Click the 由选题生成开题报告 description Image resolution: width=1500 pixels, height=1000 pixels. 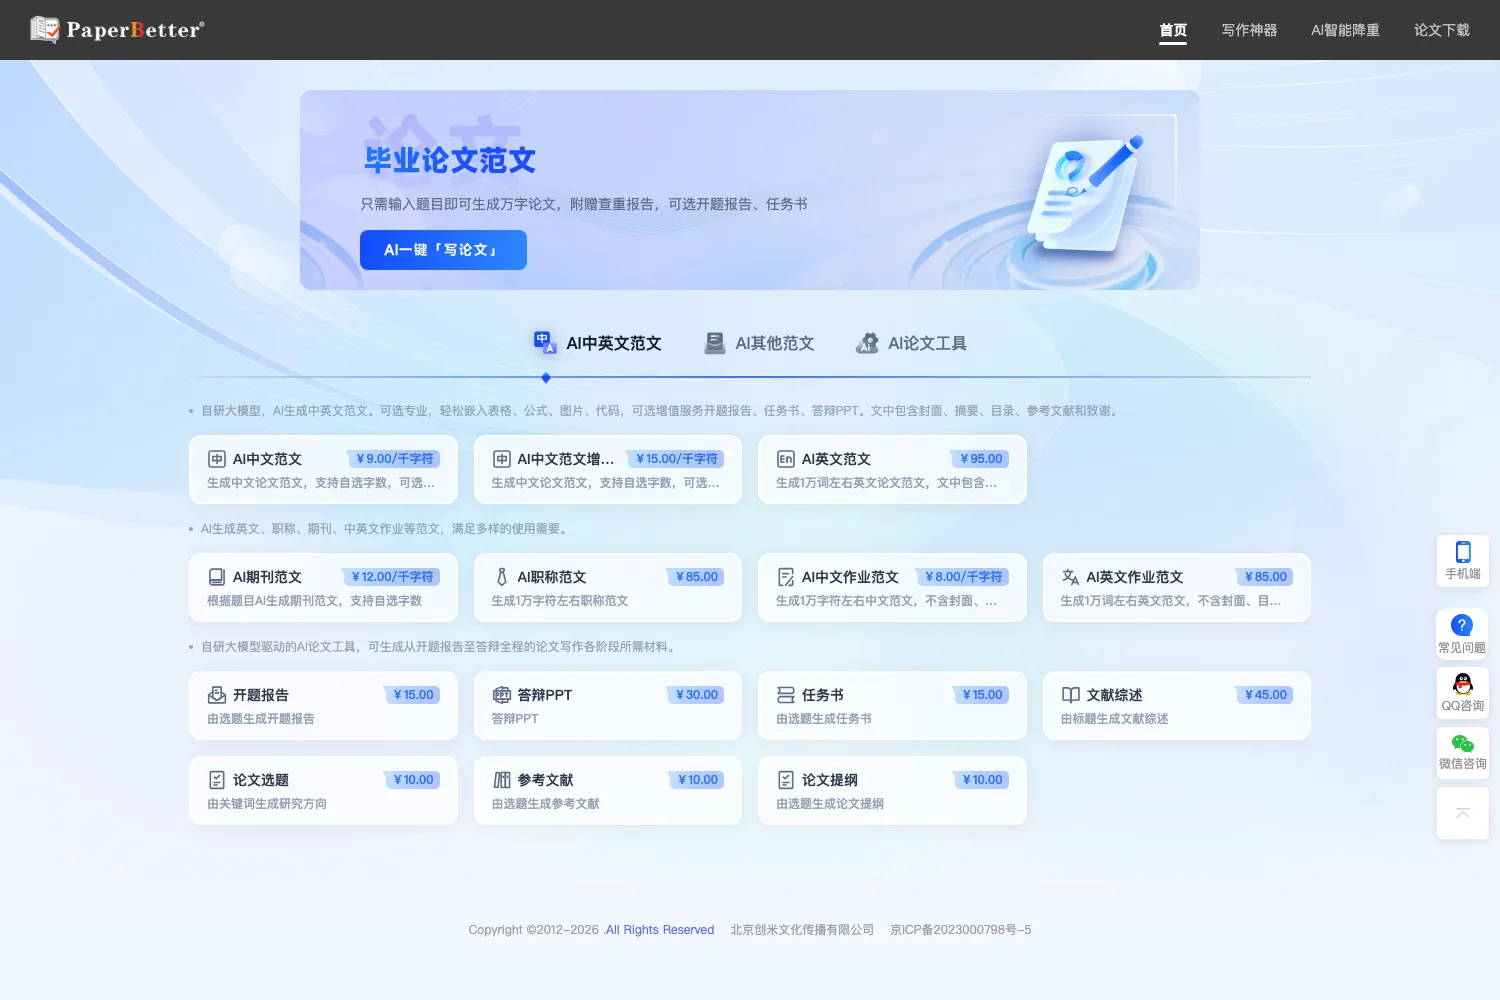(261, 719)
